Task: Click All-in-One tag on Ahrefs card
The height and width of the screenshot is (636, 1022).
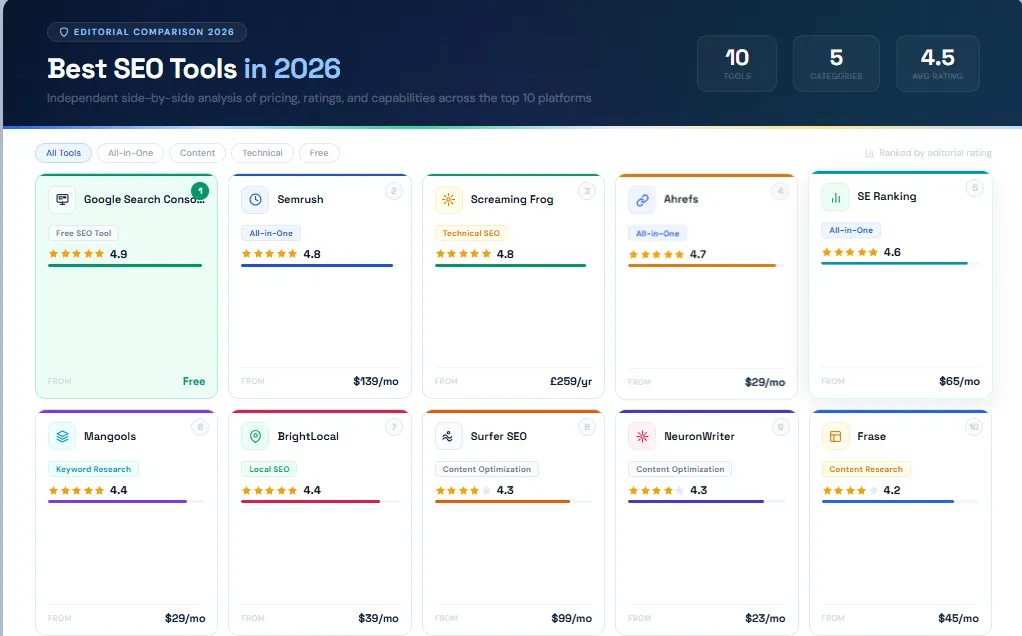Action: pyautogui.click(x=658, y=233)
